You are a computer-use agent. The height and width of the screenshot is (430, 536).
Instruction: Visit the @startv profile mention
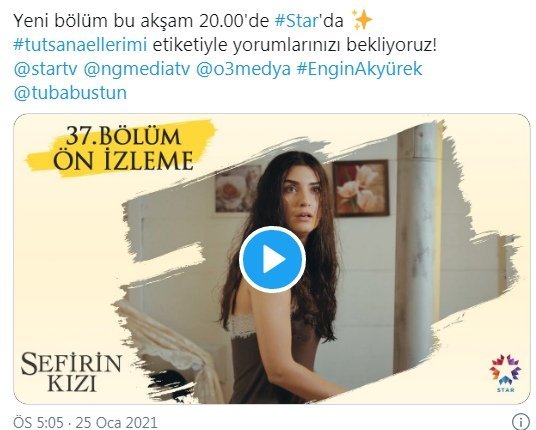pos(45,69)
